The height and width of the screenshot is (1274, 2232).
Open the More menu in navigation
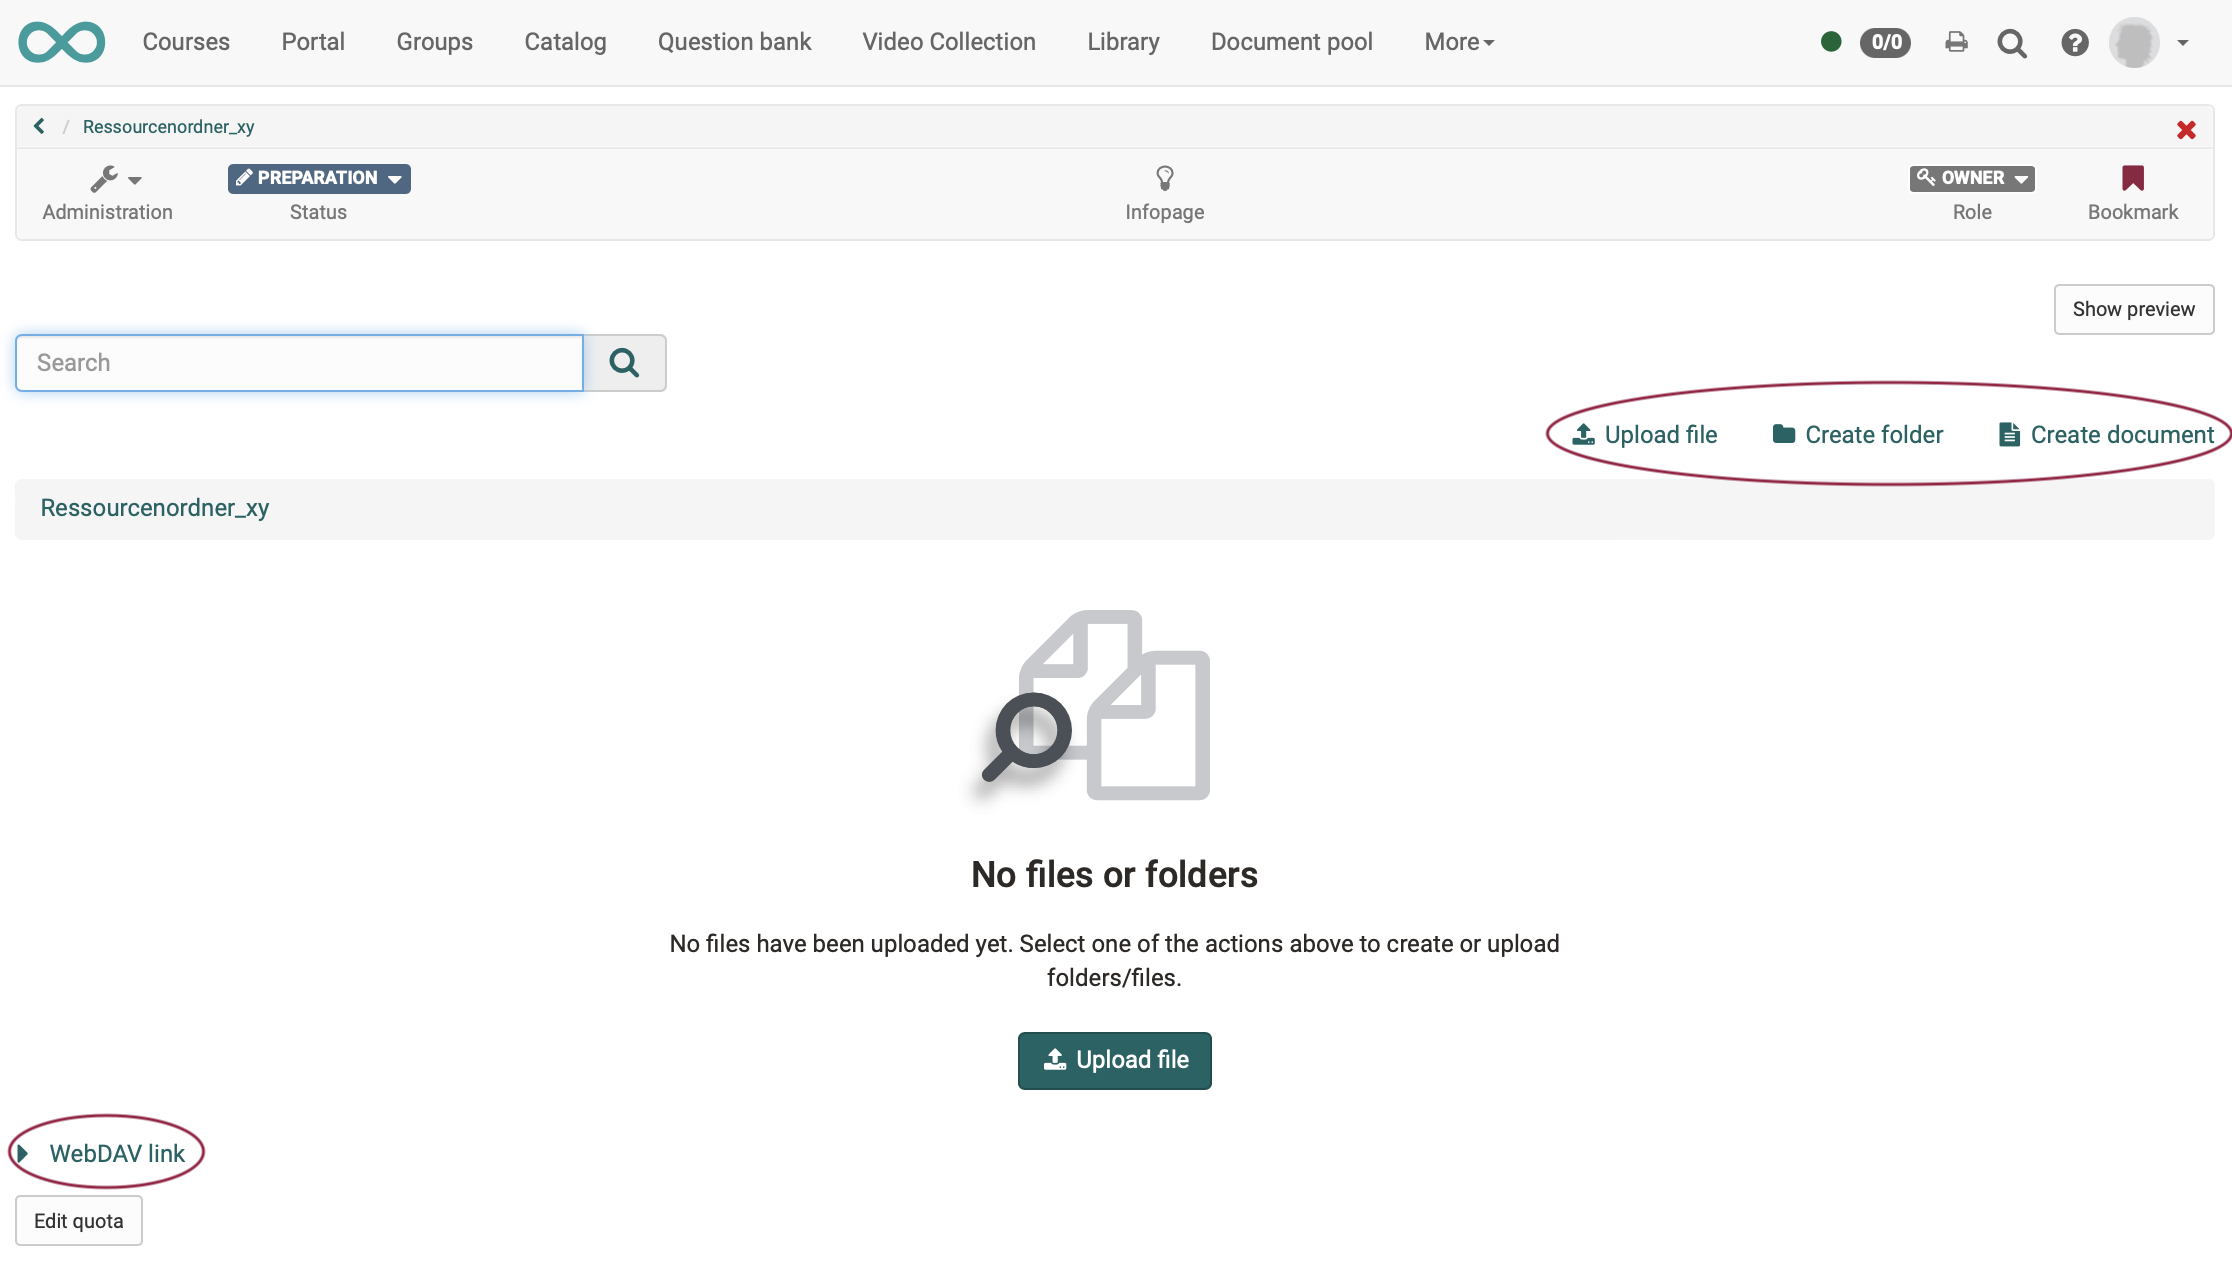pos(1459,42)
